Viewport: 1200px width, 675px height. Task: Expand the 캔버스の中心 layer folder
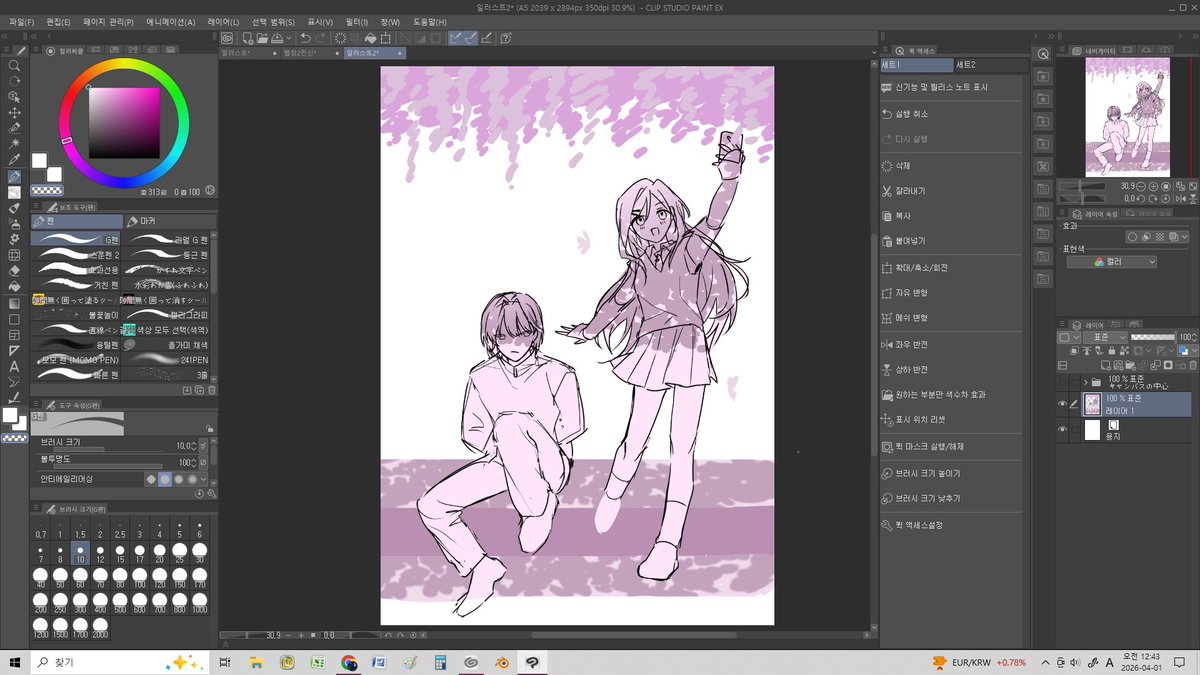coord(1085,382)
